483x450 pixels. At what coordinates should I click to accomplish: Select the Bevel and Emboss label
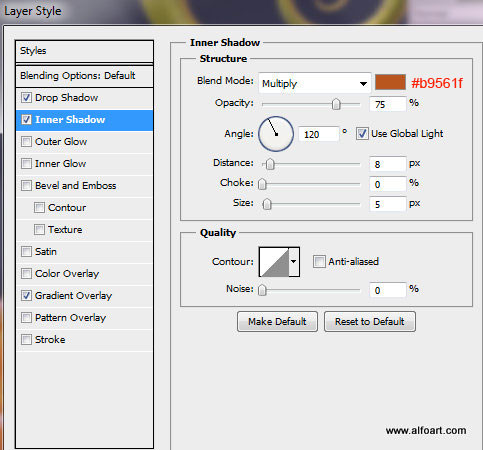pyautogui.click(x=76, y=186)
